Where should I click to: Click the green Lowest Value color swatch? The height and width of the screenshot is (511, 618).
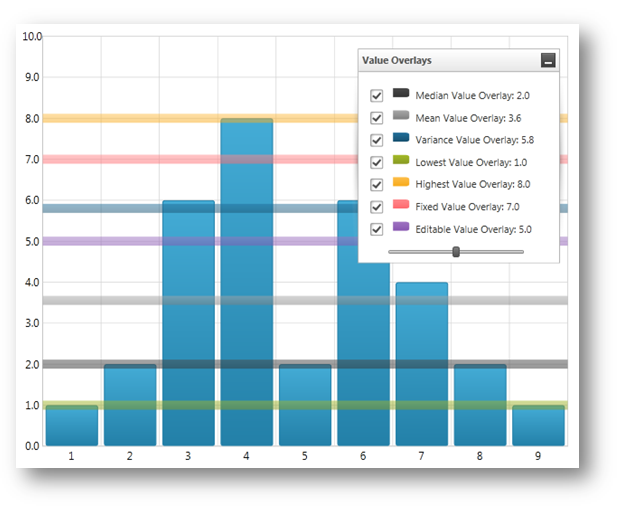(401, 160)
